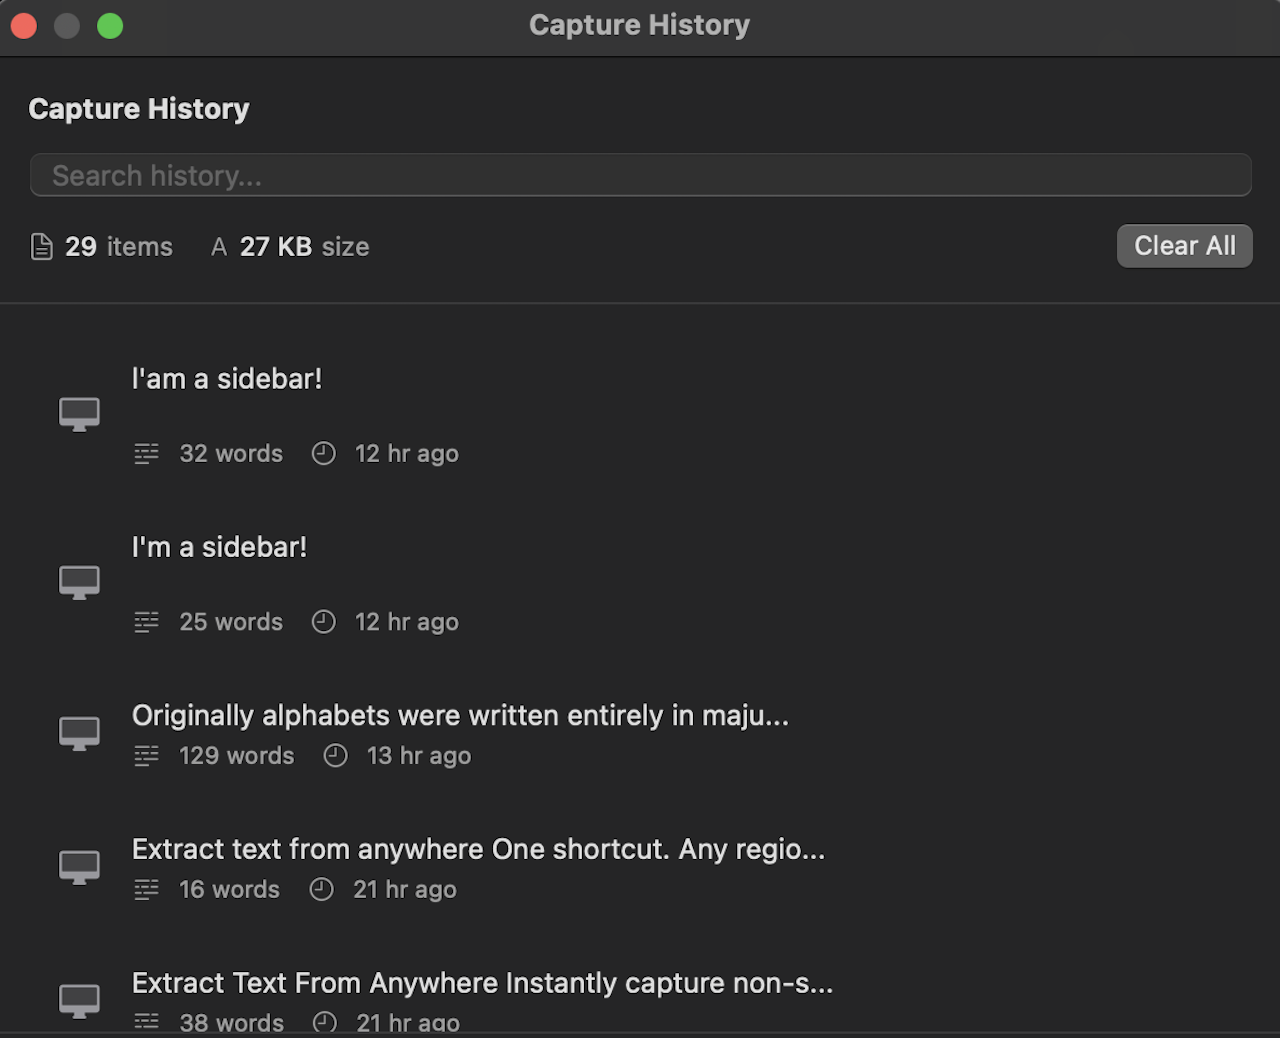Click the monitor icon beside "I'm a sidebar!"
Image resolution: width=1280 pixels, height=1038 pixels.
[79, 581]
